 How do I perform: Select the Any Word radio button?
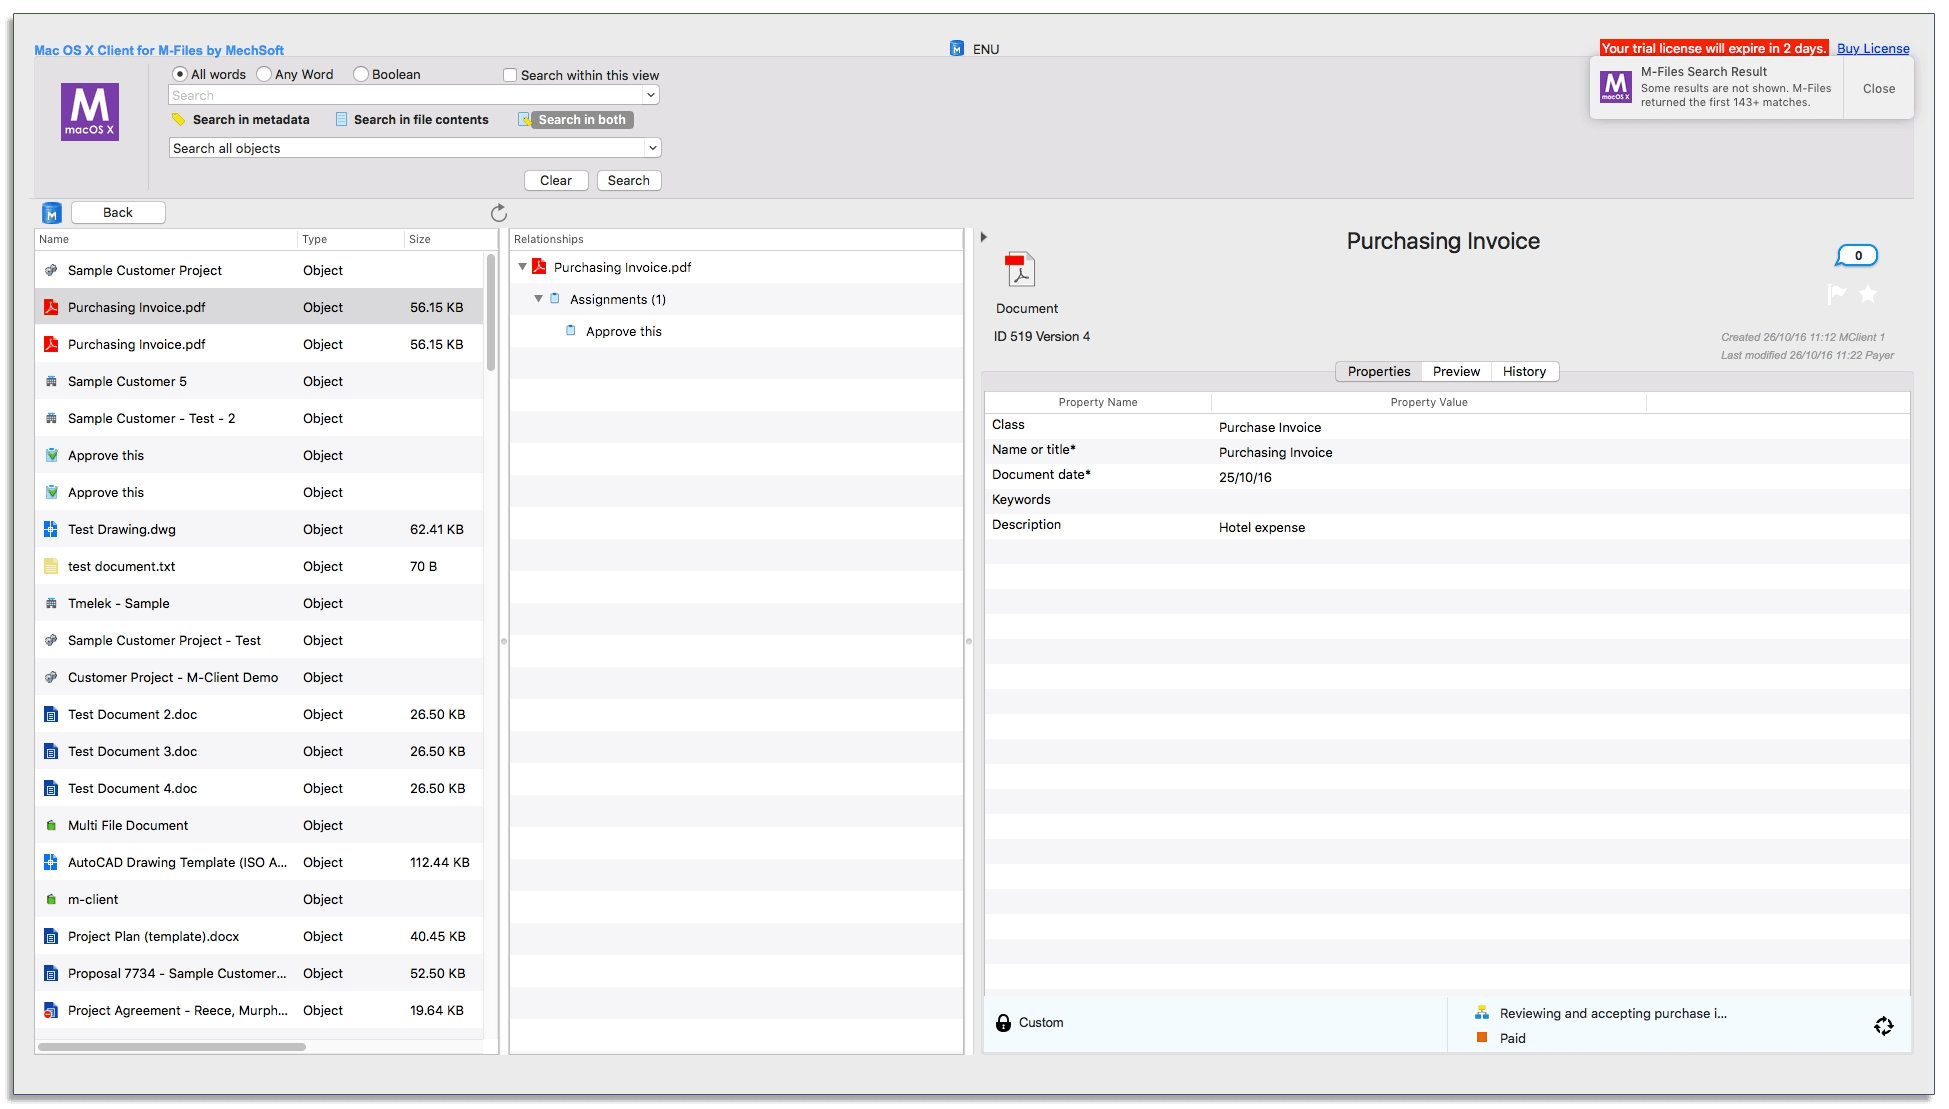click(x=264, y=75)
